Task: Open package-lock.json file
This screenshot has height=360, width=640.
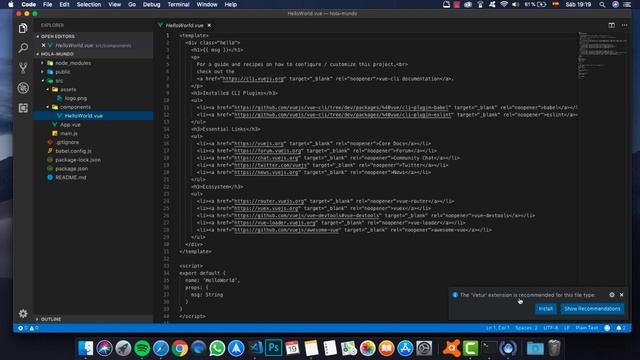Action: [78, 160]
